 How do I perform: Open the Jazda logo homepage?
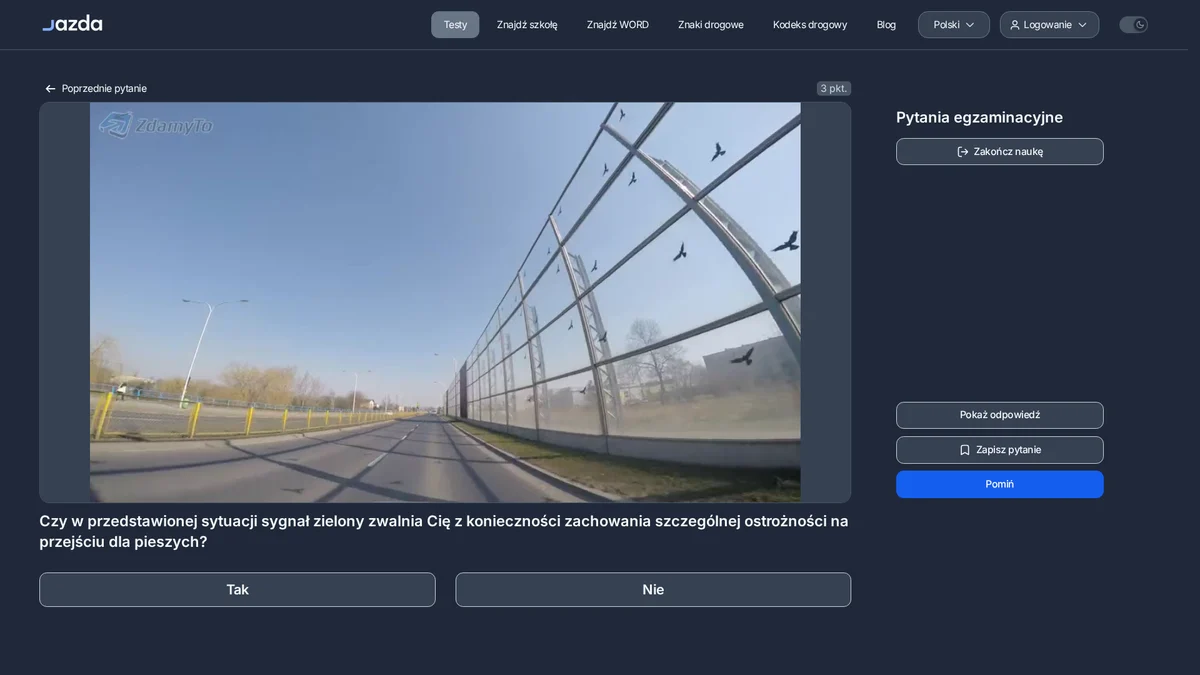point(72,24)
